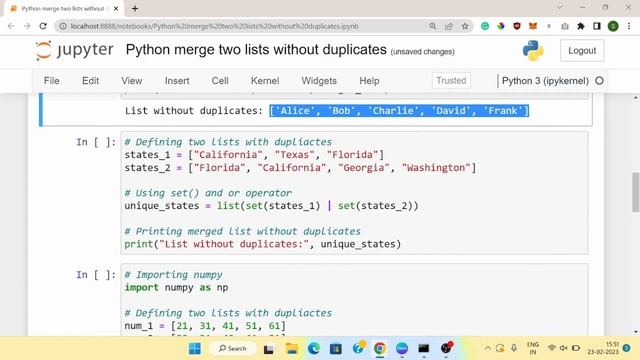The width and height of the screenshot is (640, 360).
Task: Open the colorful pinwheel extension icon
Action: [x=501, y=26]
